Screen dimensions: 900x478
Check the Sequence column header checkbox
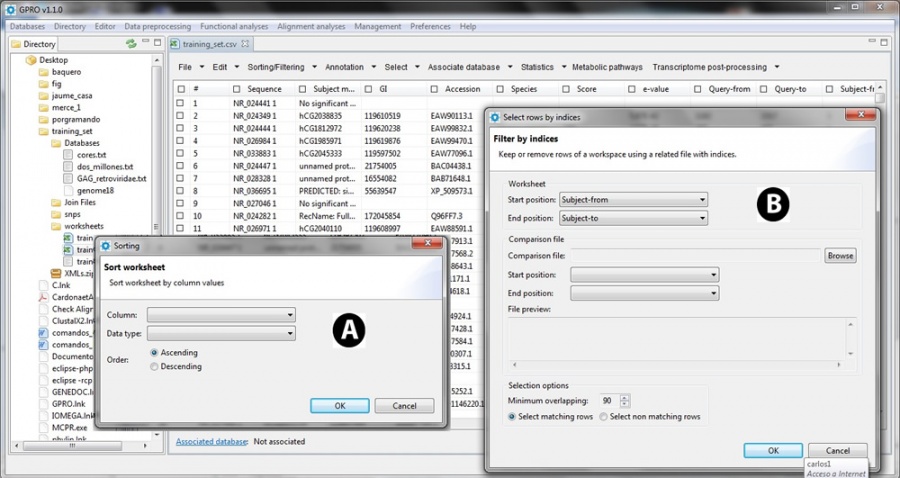tap(237, 89)
